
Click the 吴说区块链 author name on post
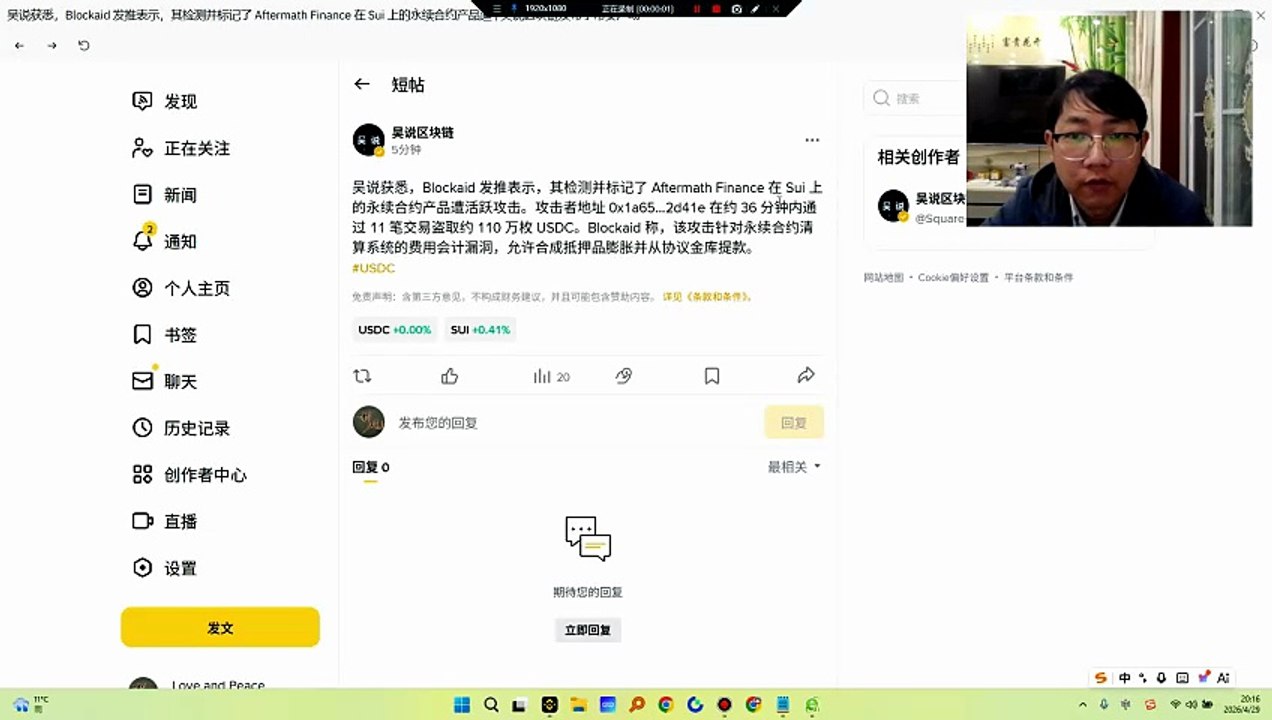[422, 132]
